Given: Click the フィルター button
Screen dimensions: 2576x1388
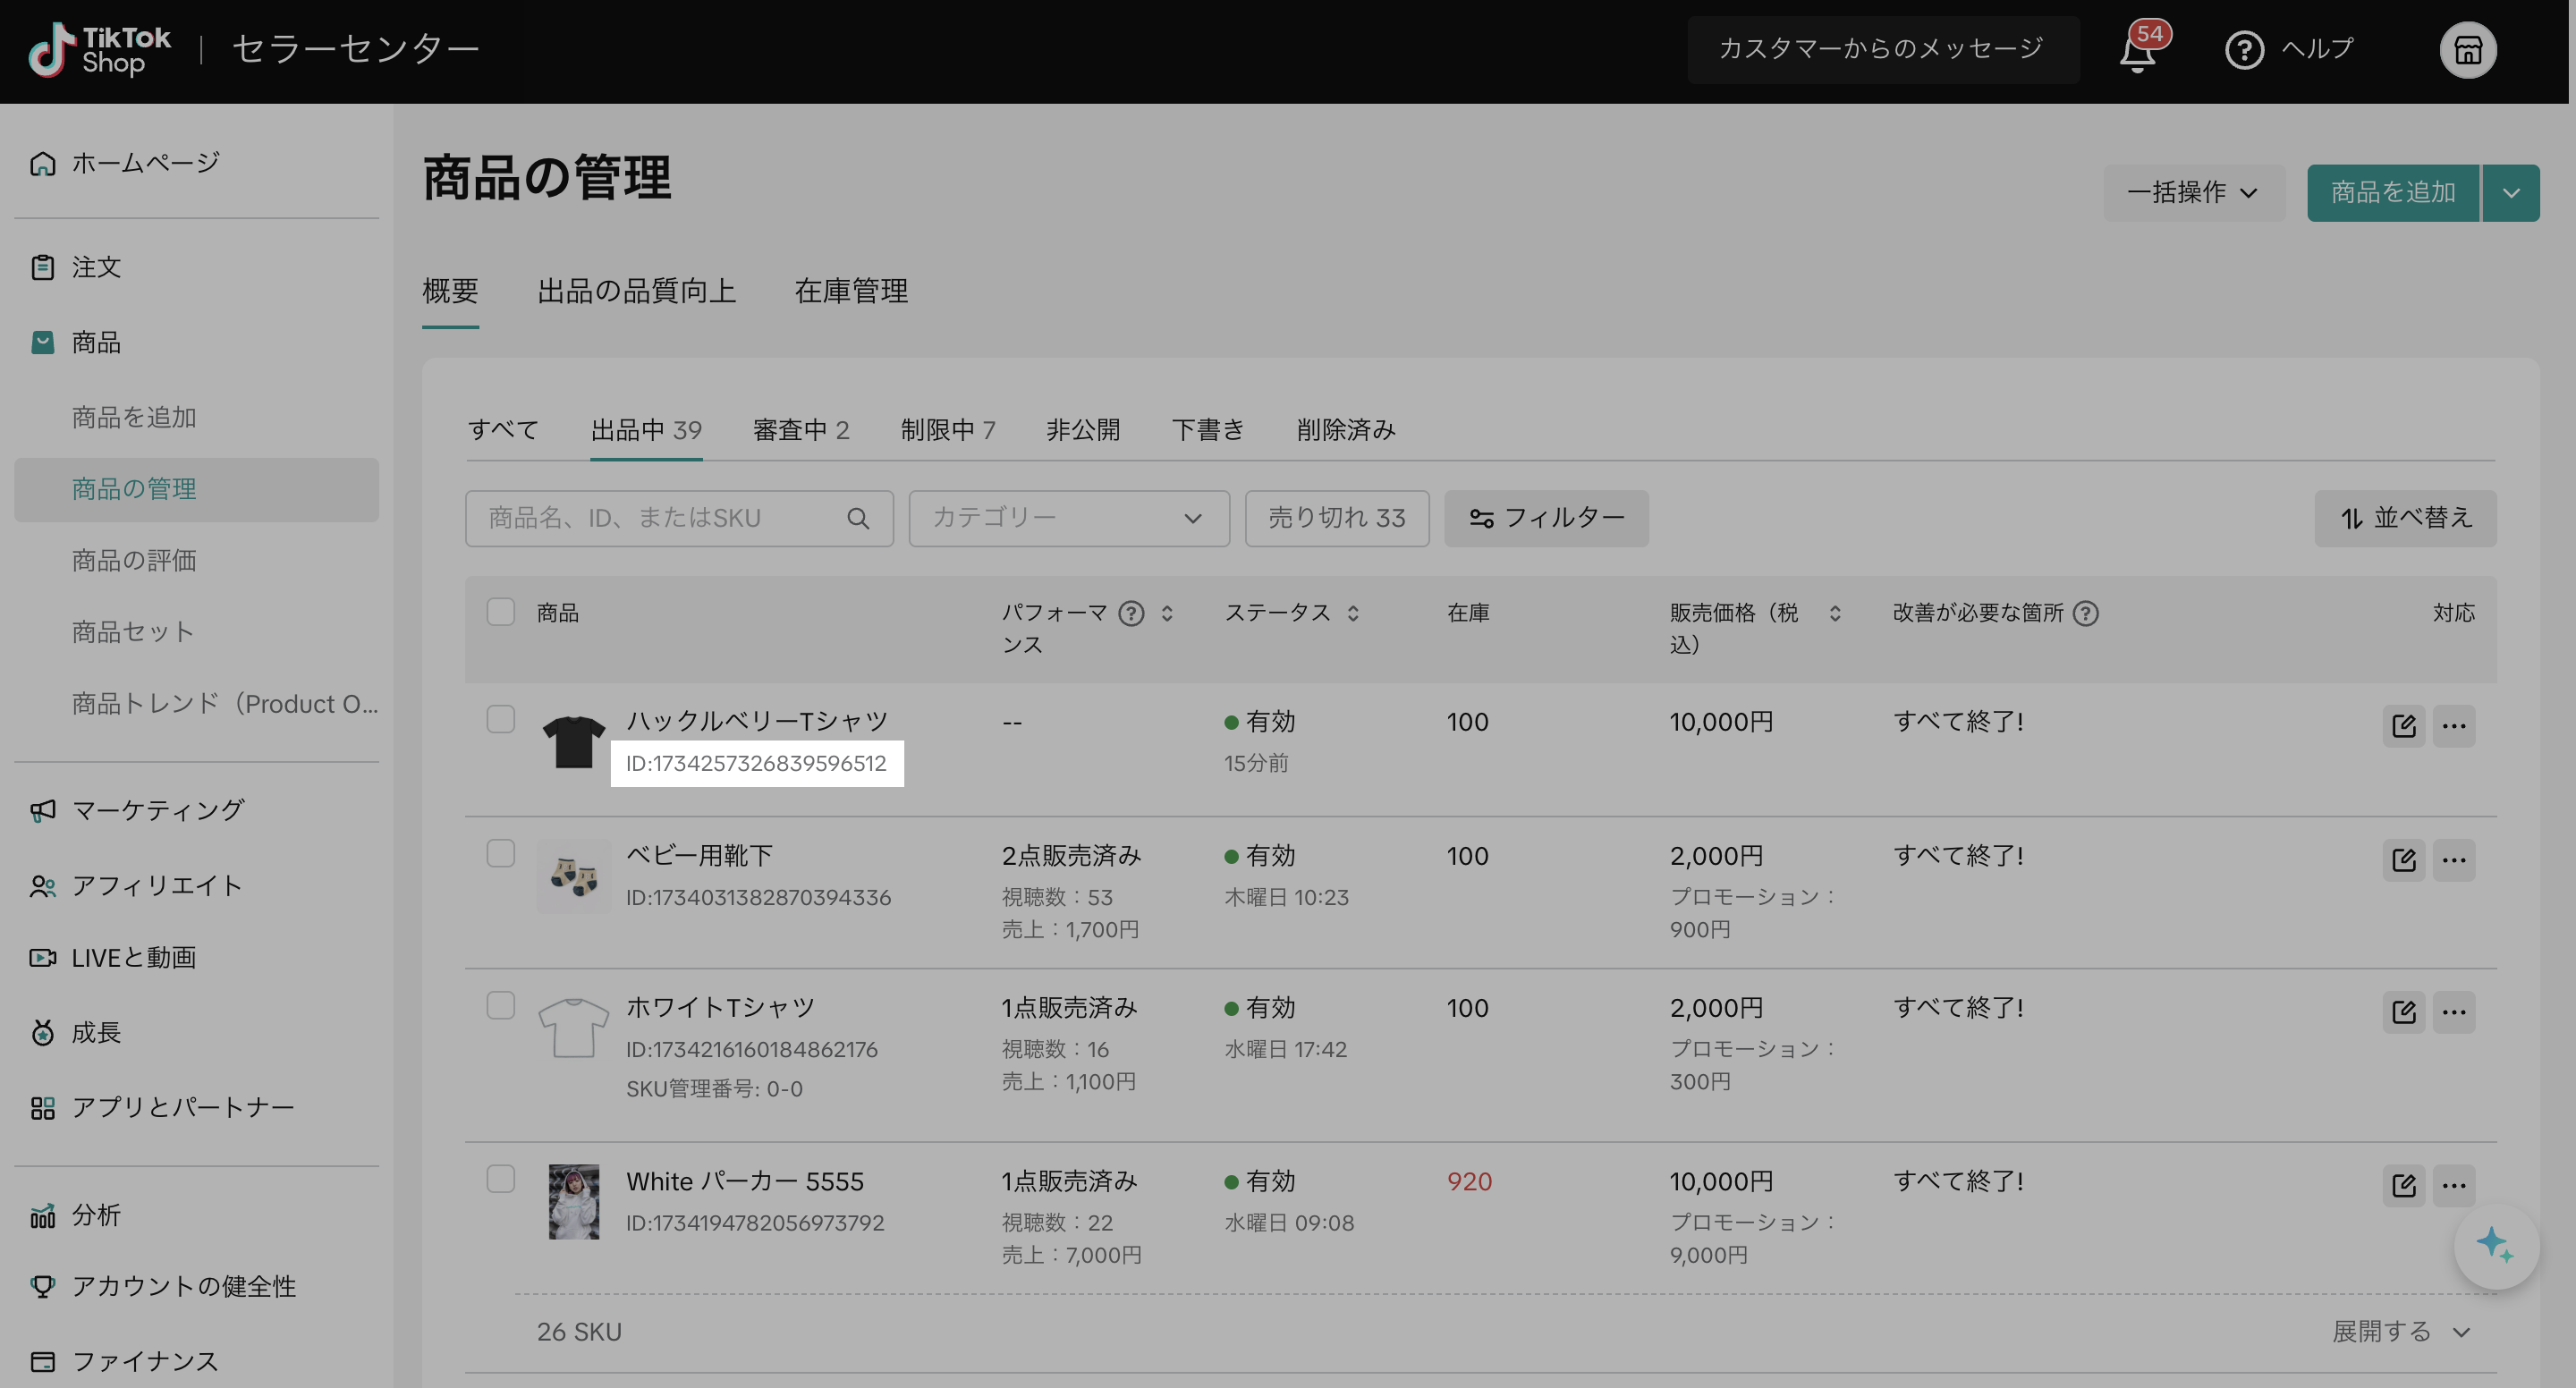Looking at the screenshot, I should point(1545,518).
